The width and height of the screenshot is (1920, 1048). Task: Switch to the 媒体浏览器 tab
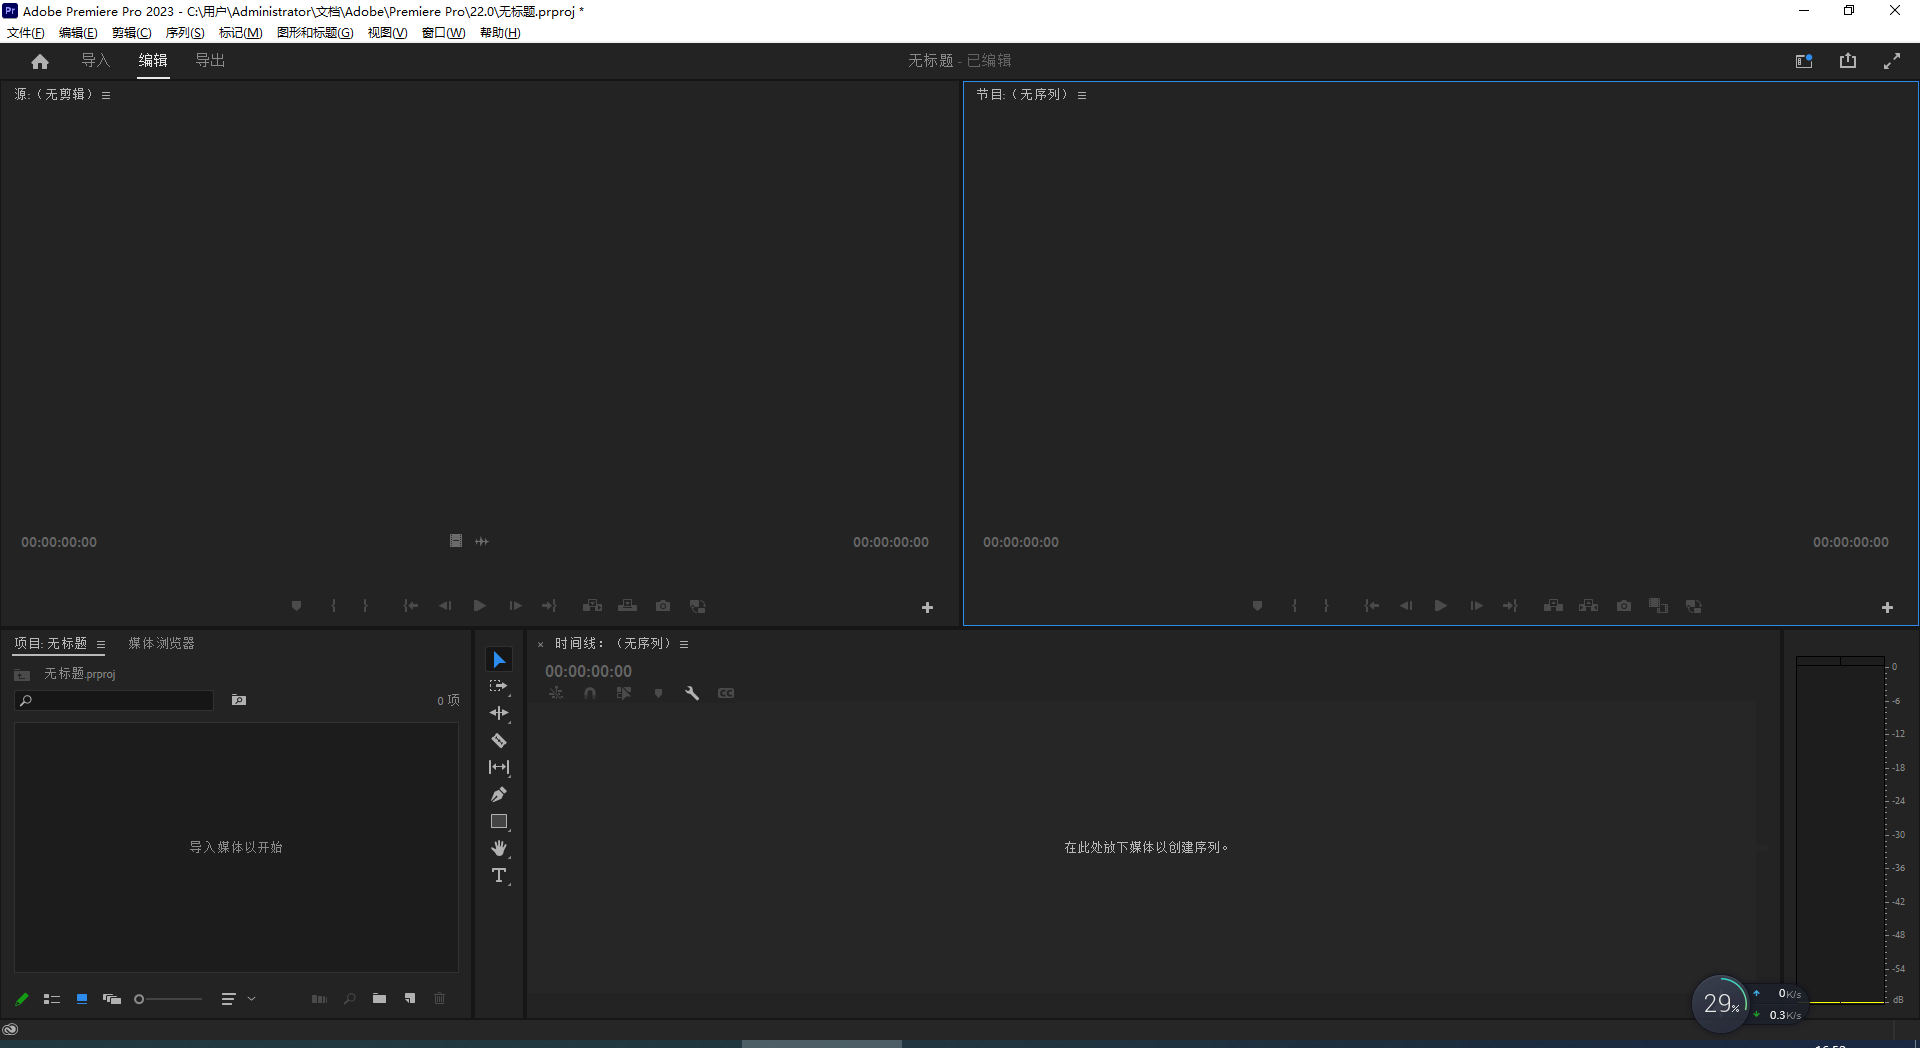pos(161,644)
